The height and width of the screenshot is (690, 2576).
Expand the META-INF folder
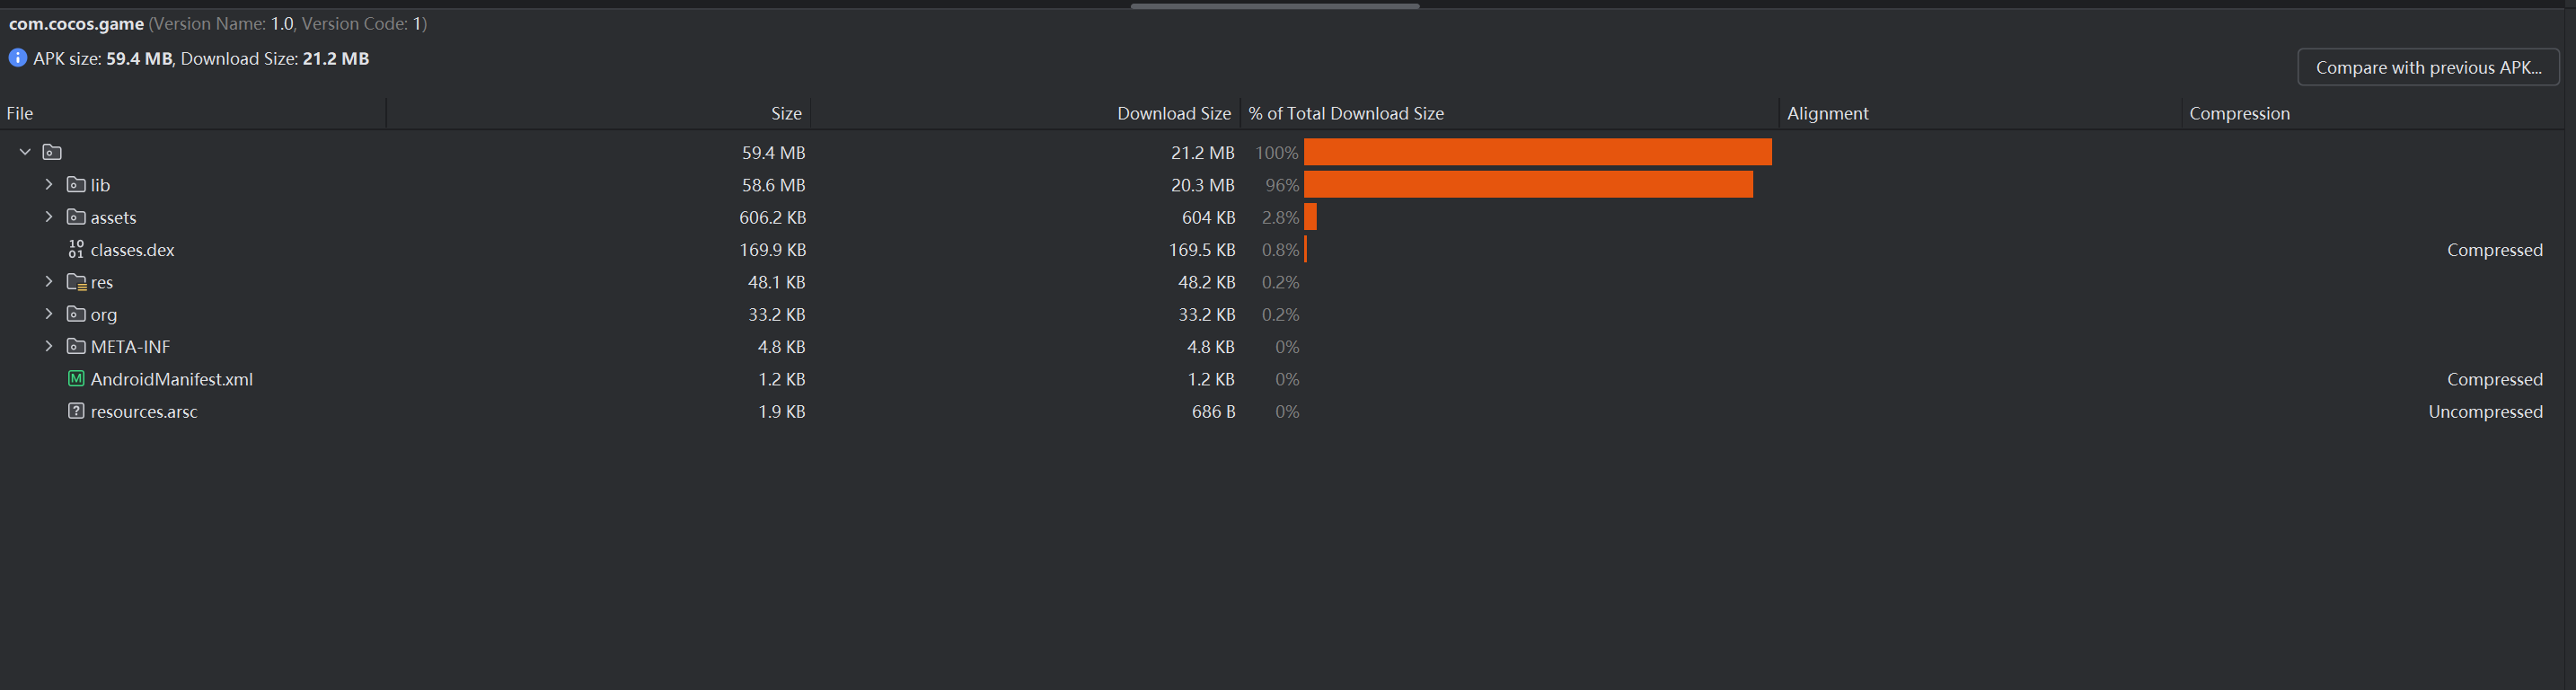click(x=48, y=347)
